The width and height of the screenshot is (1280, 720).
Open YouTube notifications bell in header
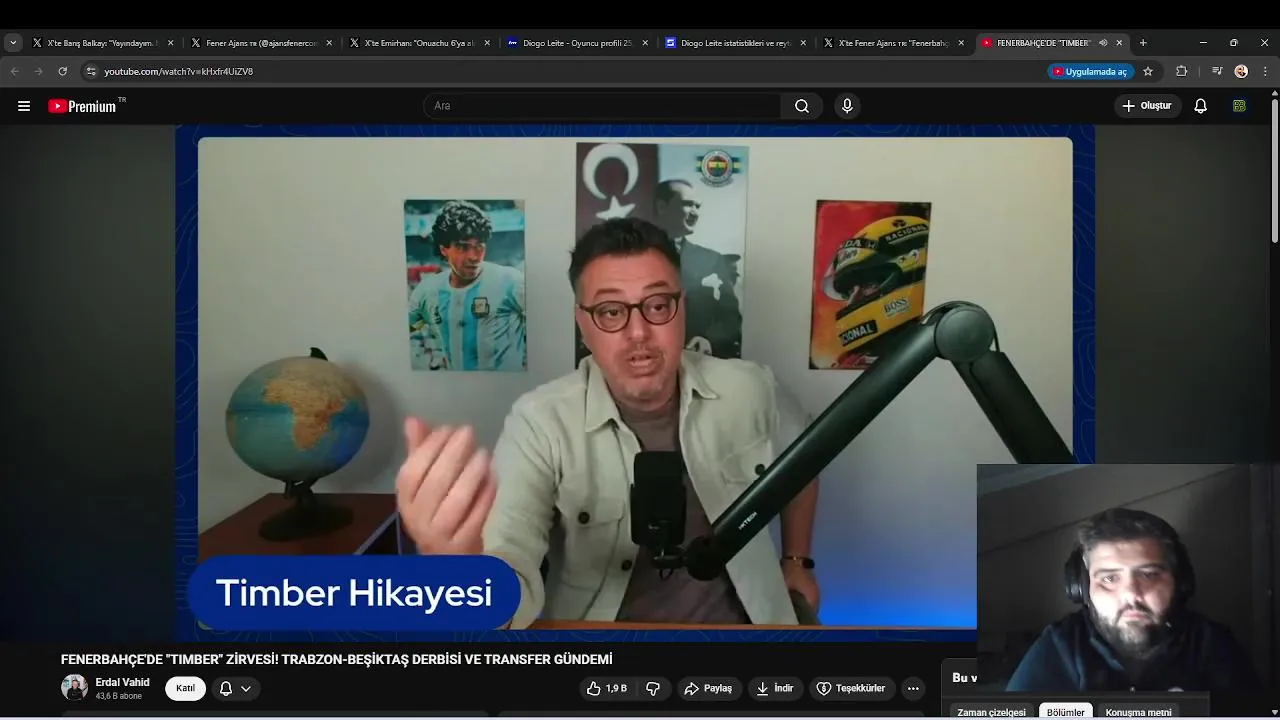tap(1200, 106)
